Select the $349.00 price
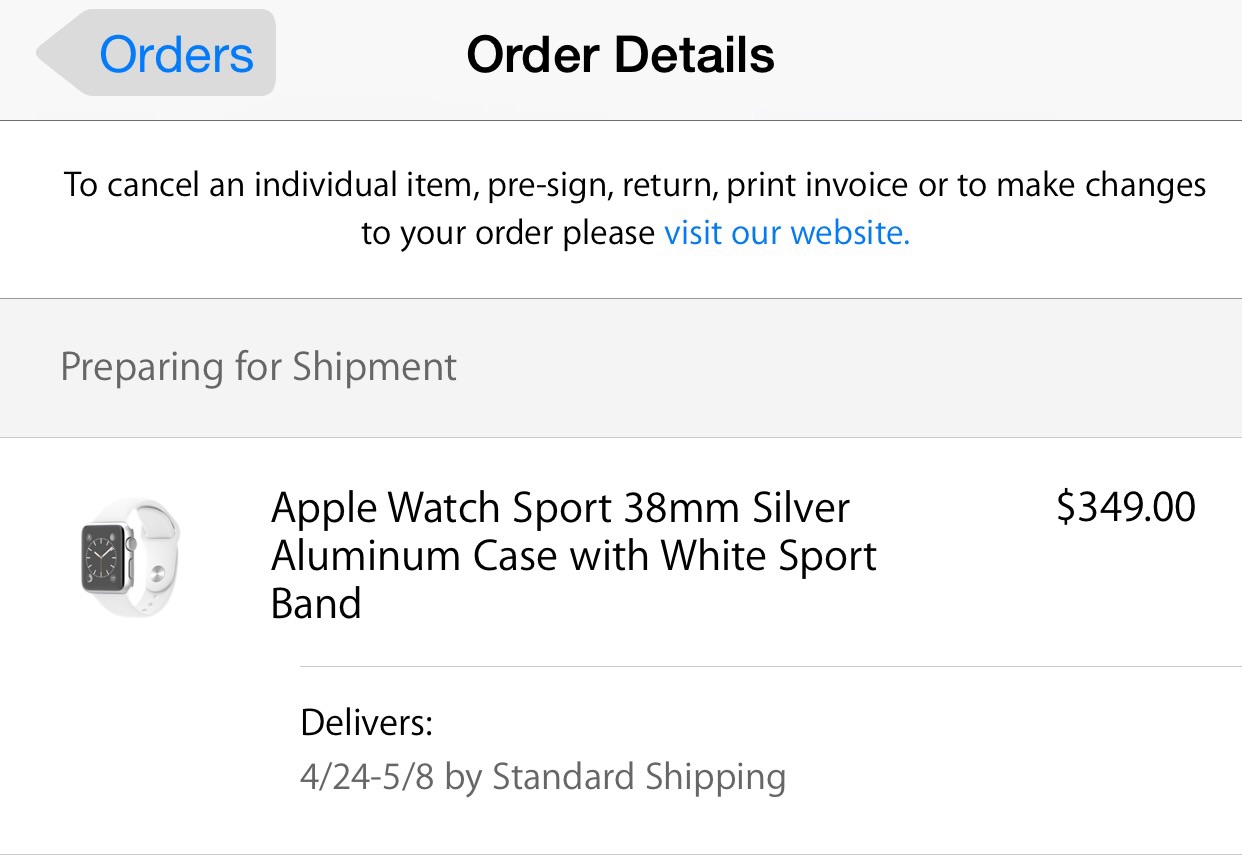Viewport: 1242px width, 863px height. click(1126, 507)
